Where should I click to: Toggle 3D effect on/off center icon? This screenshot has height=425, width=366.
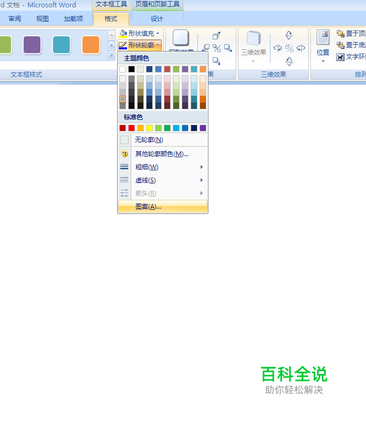289,48
